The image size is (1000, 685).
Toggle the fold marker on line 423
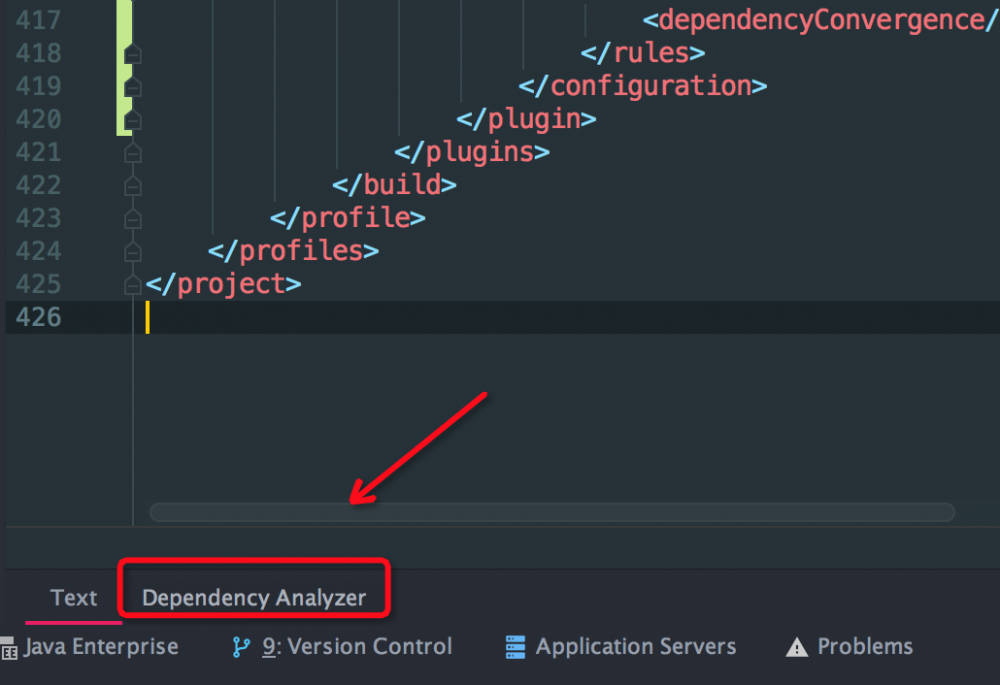(132, 219)
